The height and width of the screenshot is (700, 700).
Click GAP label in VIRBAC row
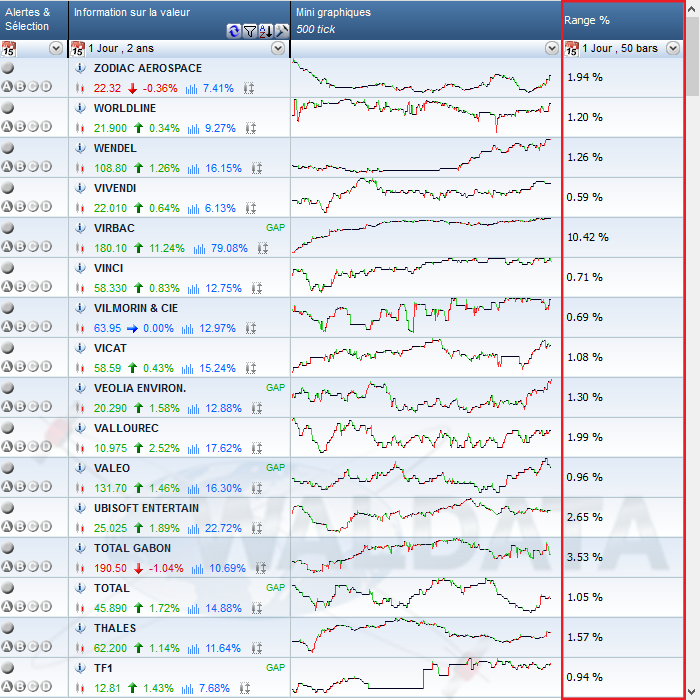[275, 228]
